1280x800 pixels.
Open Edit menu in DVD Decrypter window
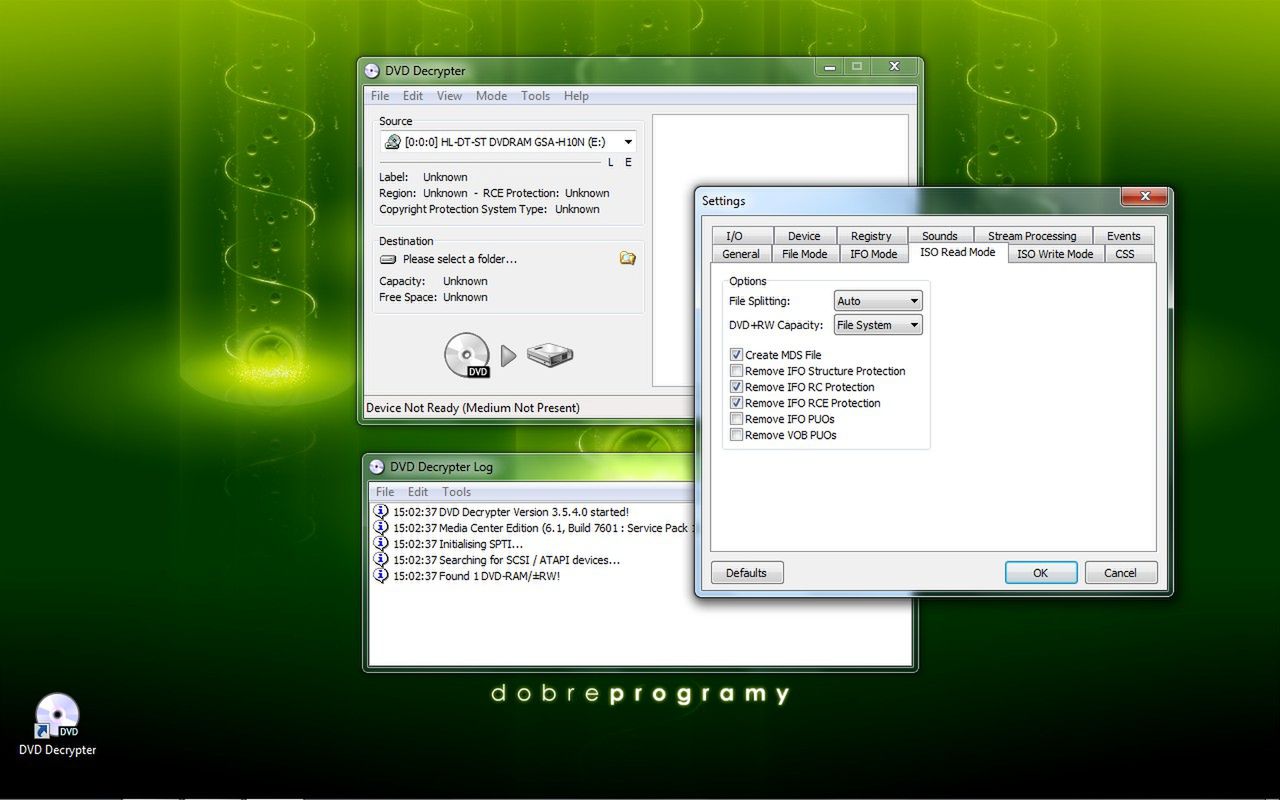[x=413, y=96]
